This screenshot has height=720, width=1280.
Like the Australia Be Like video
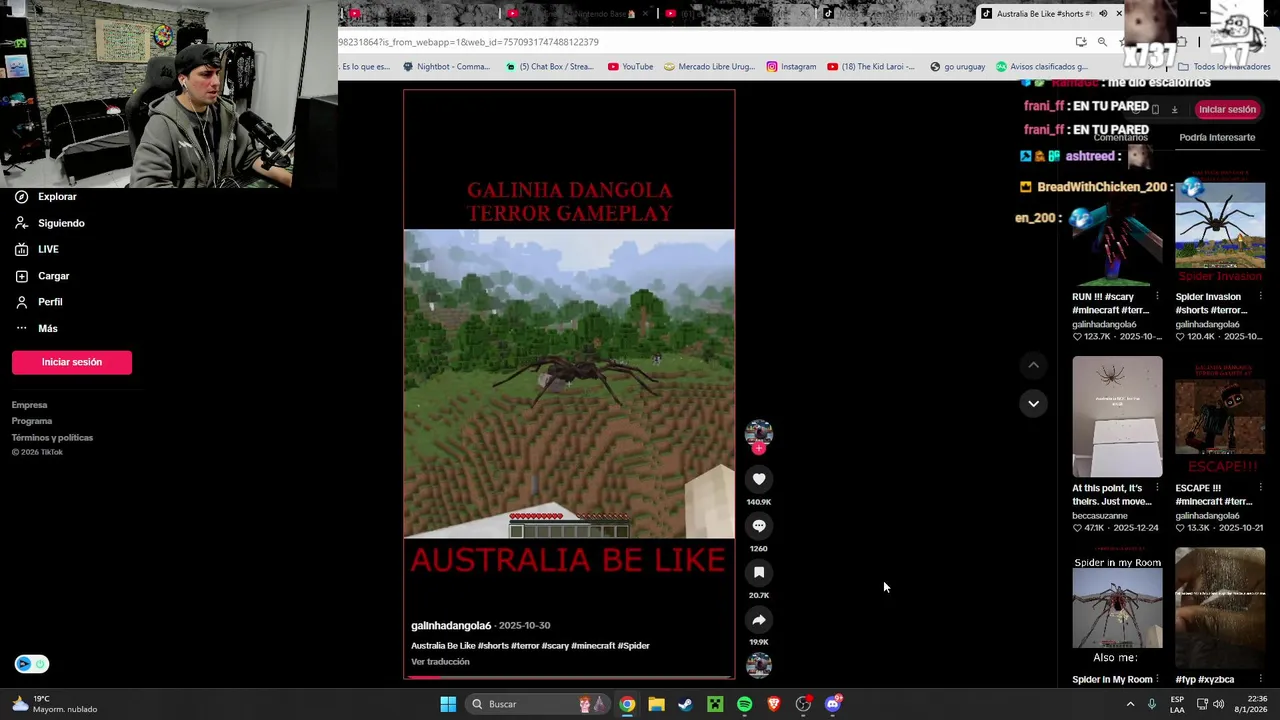[759, 479]
